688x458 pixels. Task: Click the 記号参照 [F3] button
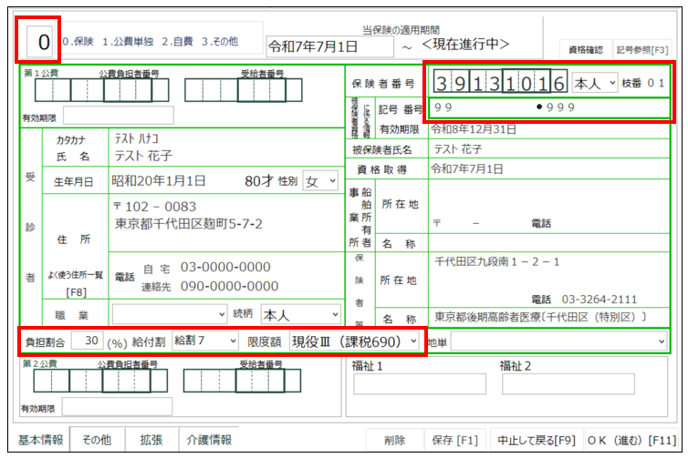coord(640,47)
